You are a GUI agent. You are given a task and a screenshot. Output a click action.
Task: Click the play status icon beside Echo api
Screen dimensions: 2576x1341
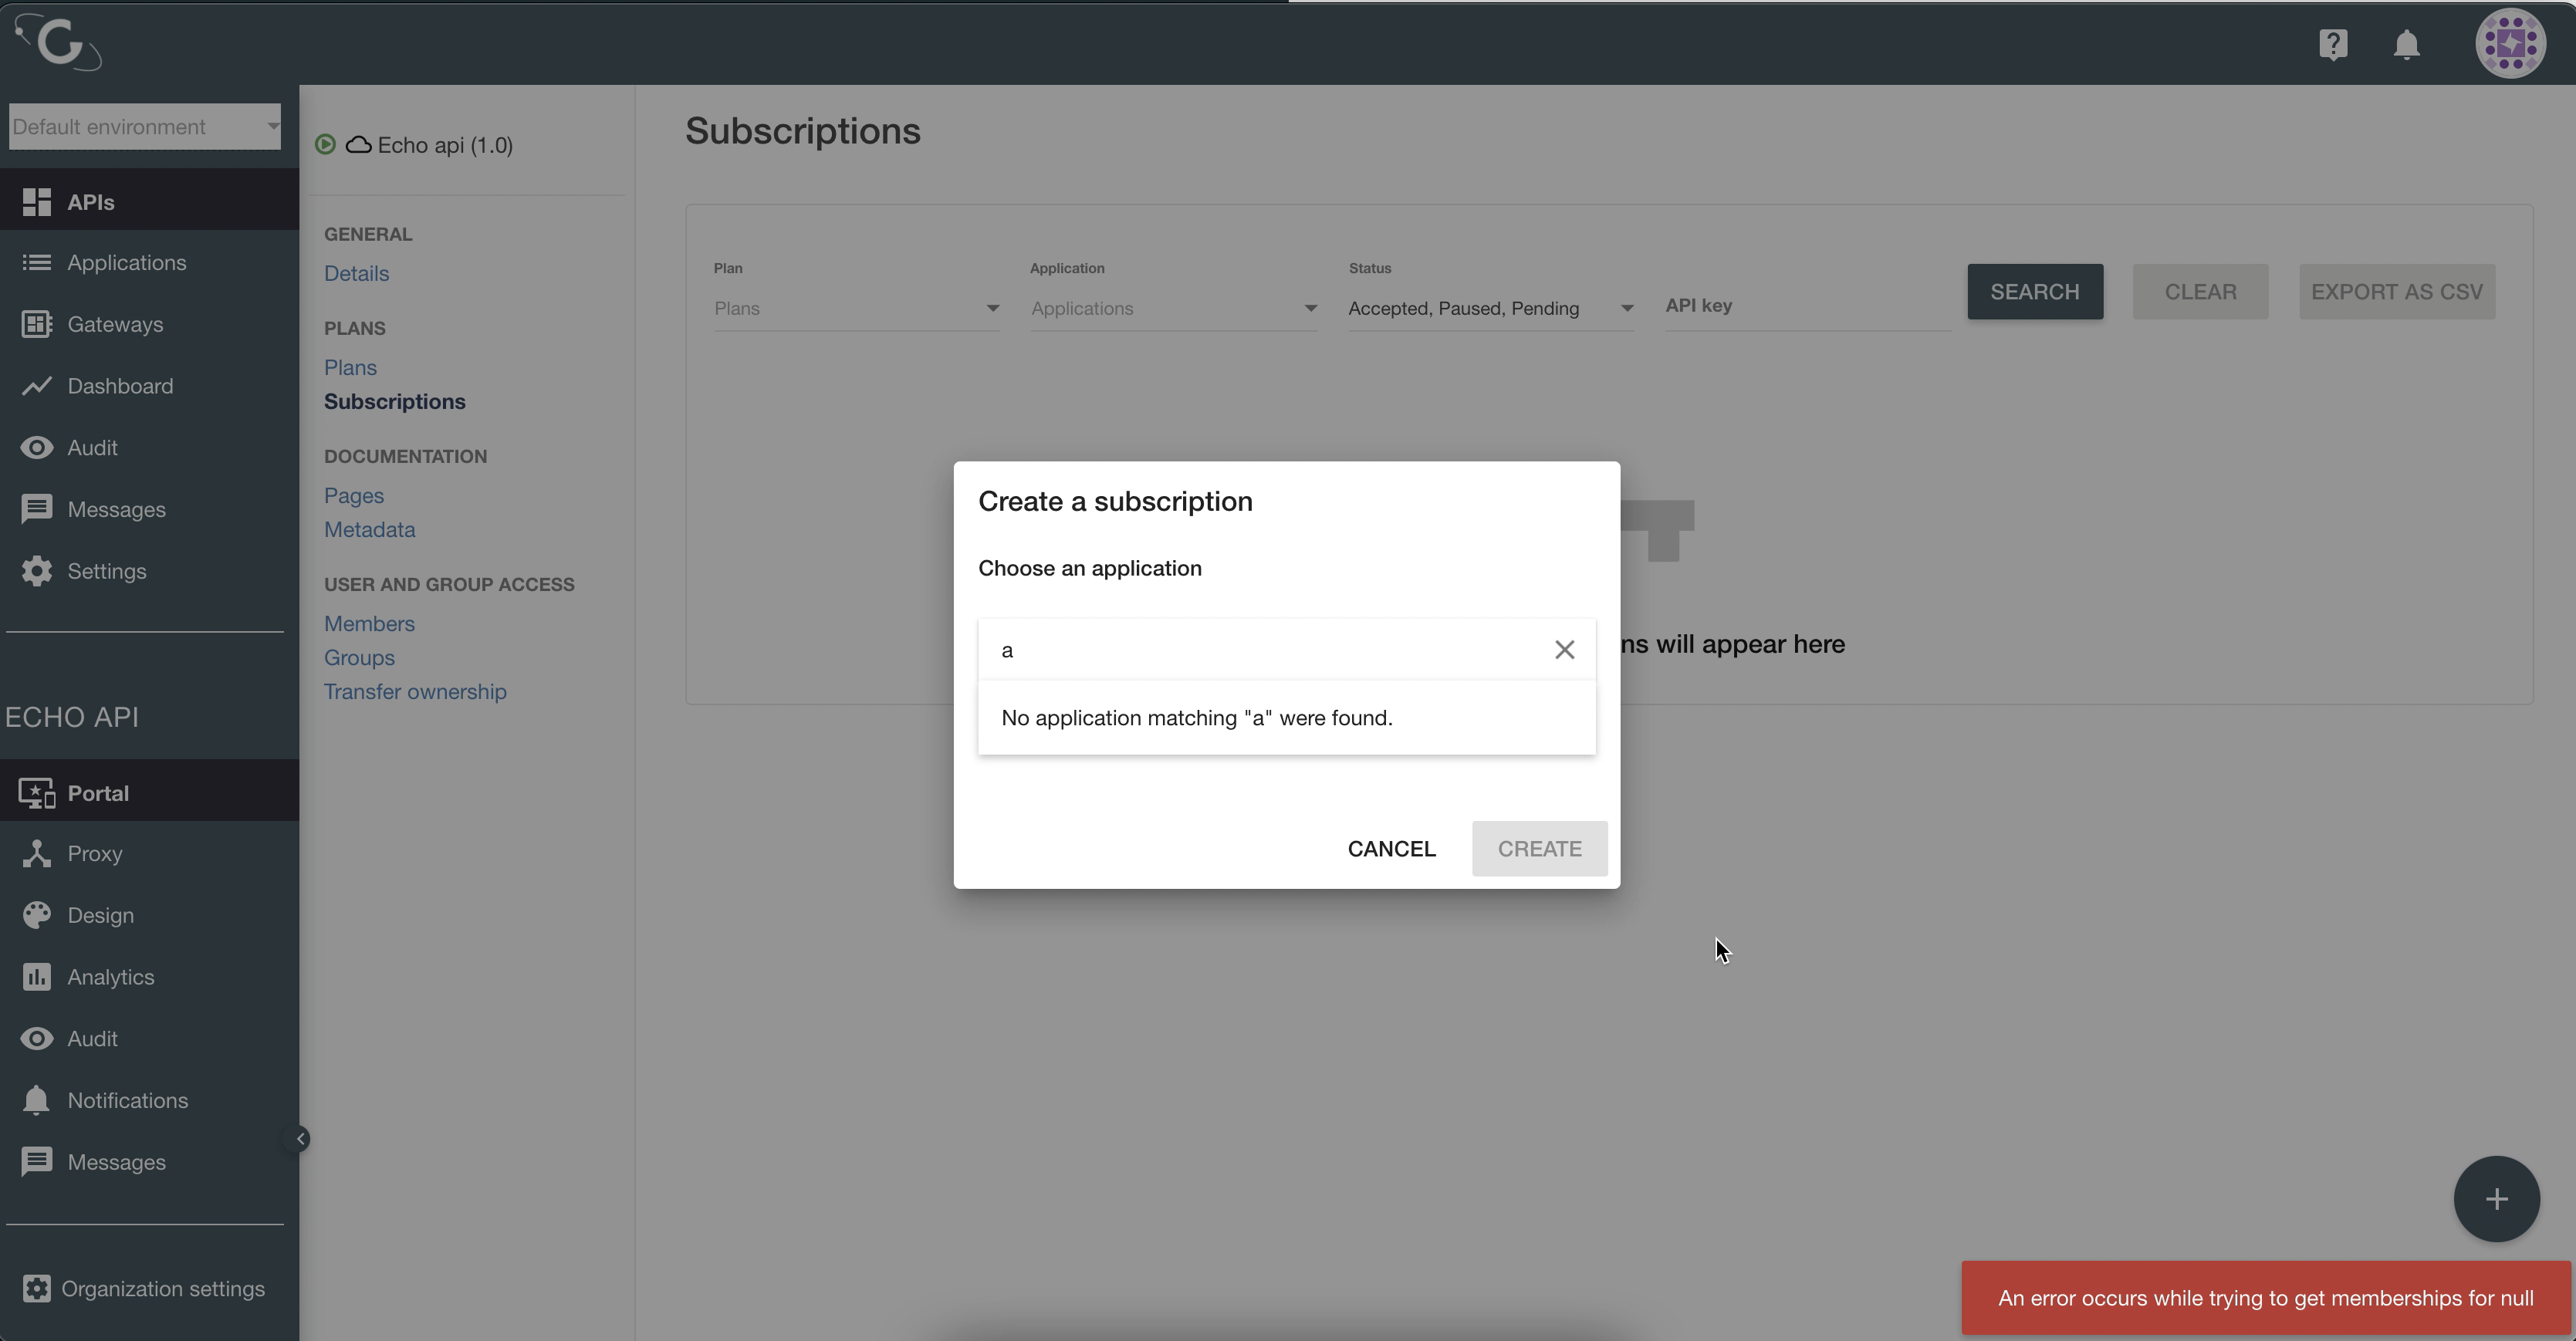click(325, 144)
